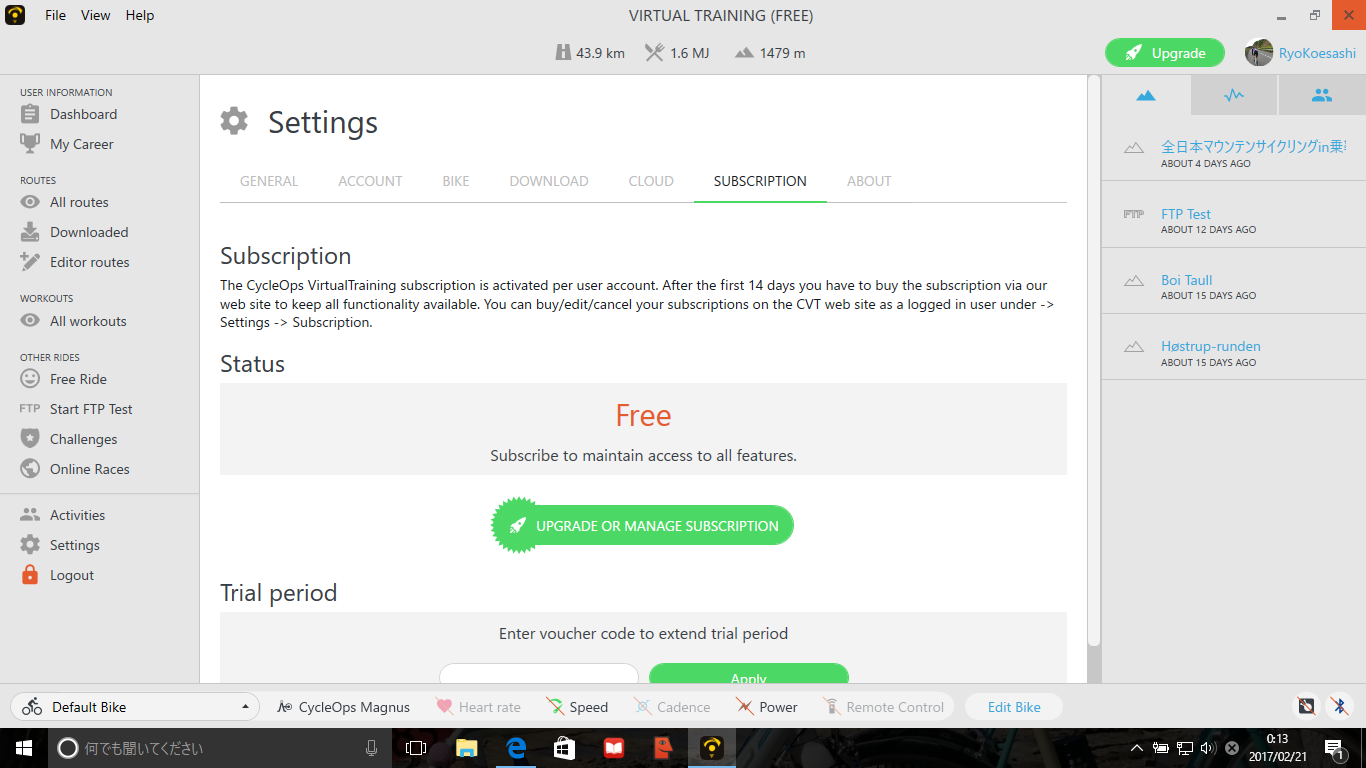The height and width of the screenshot is (768, 1366).
Task: Open the FTP Test activity
Action: coord(1186,214)
